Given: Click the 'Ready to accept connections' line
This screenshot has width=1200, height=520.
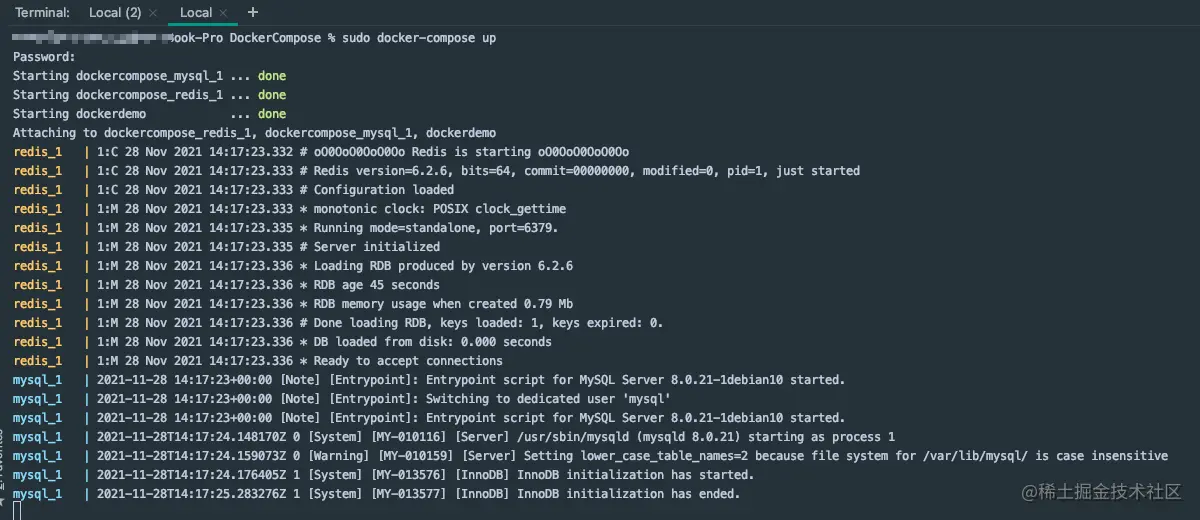Looking at the screenshot, I should (258, 361).
